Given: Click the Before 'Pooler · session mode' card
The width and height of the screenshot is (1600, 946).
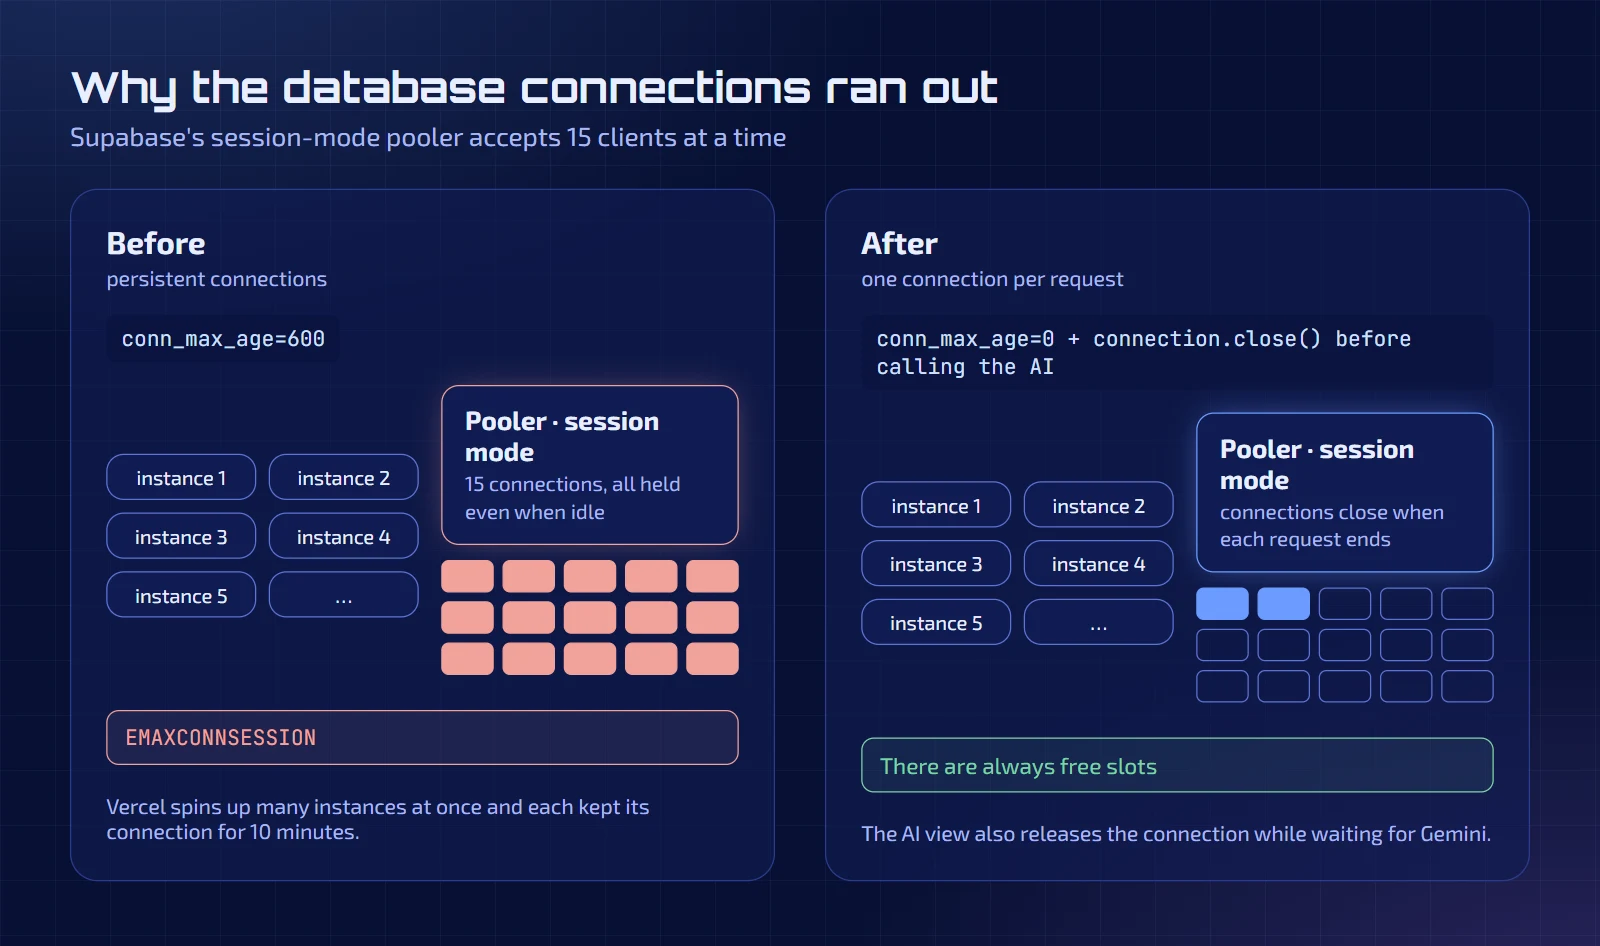Looking at the screenshot, I should point(590,465).
